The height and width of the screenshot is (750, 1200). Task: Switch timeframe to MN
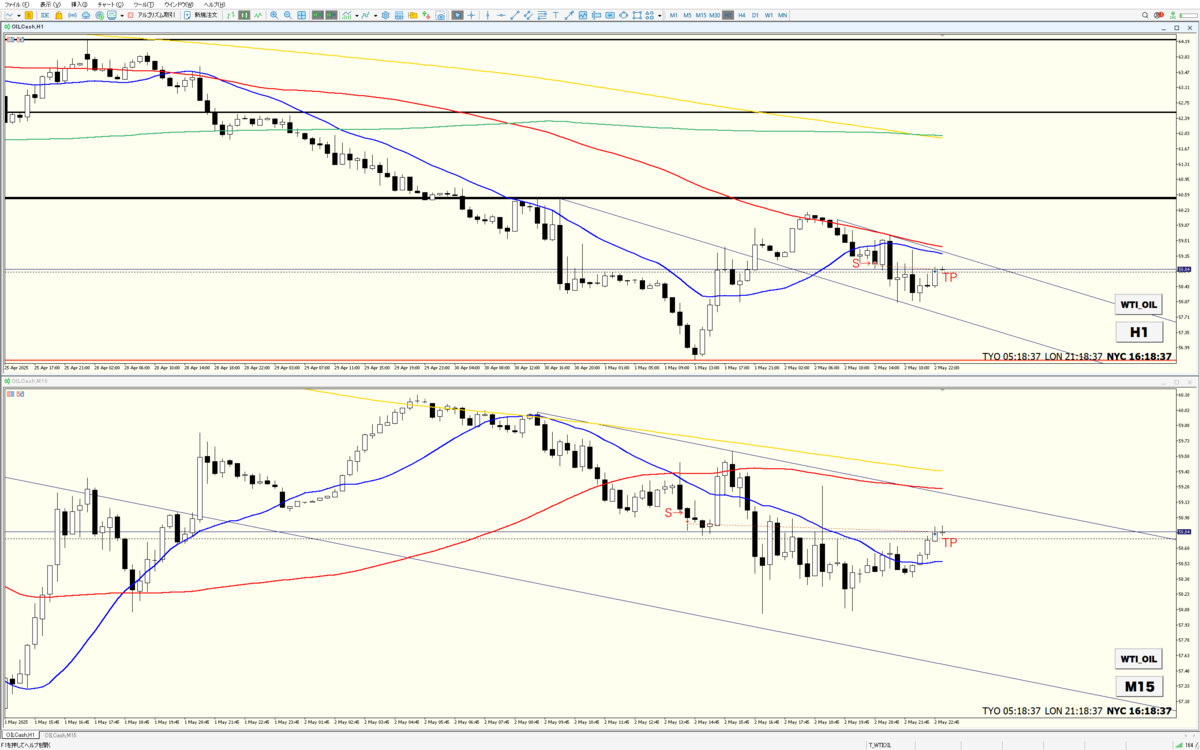coord(782,15)
